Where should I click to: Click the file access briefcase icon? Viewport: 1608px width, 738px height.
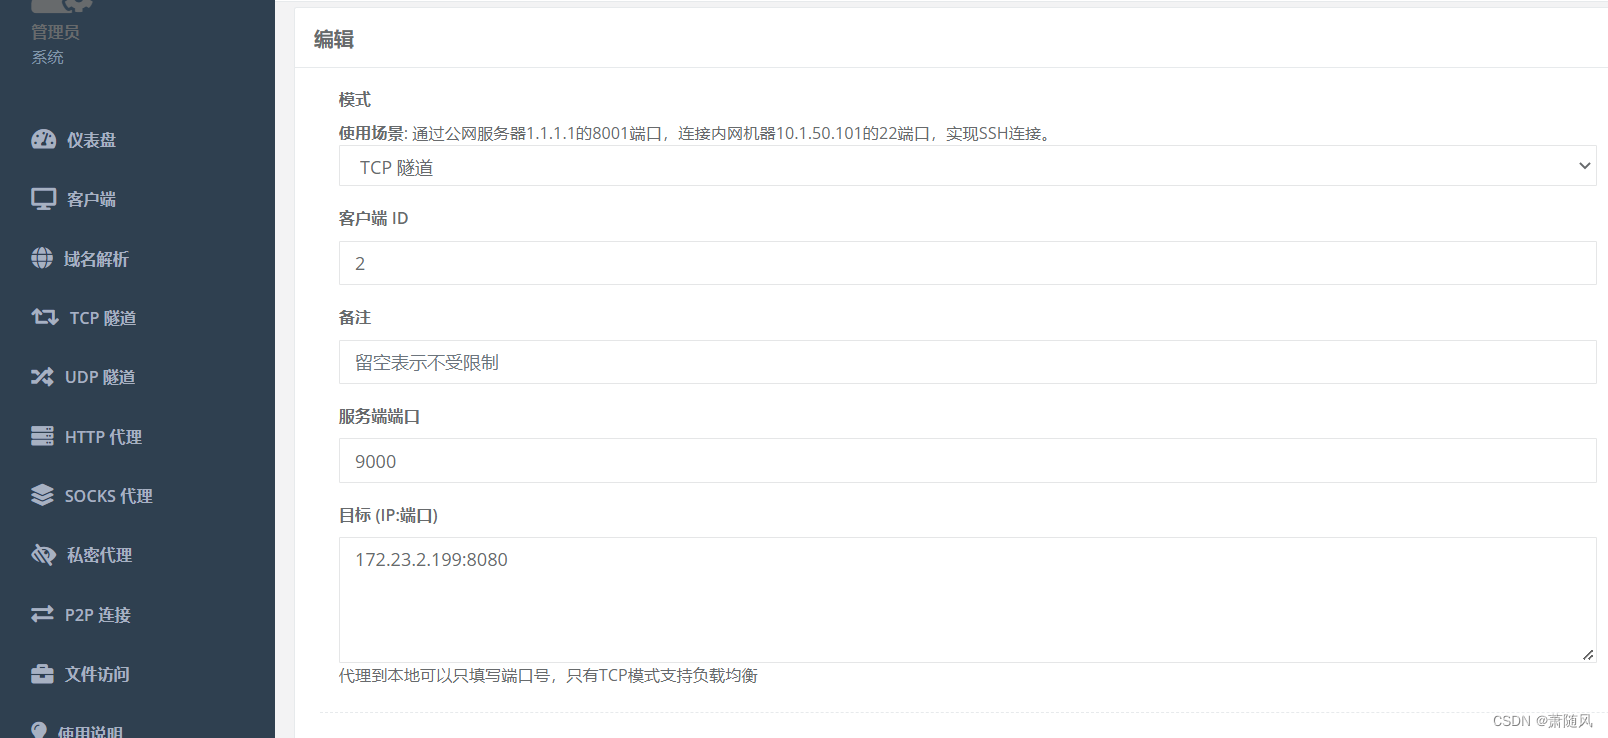42,673
